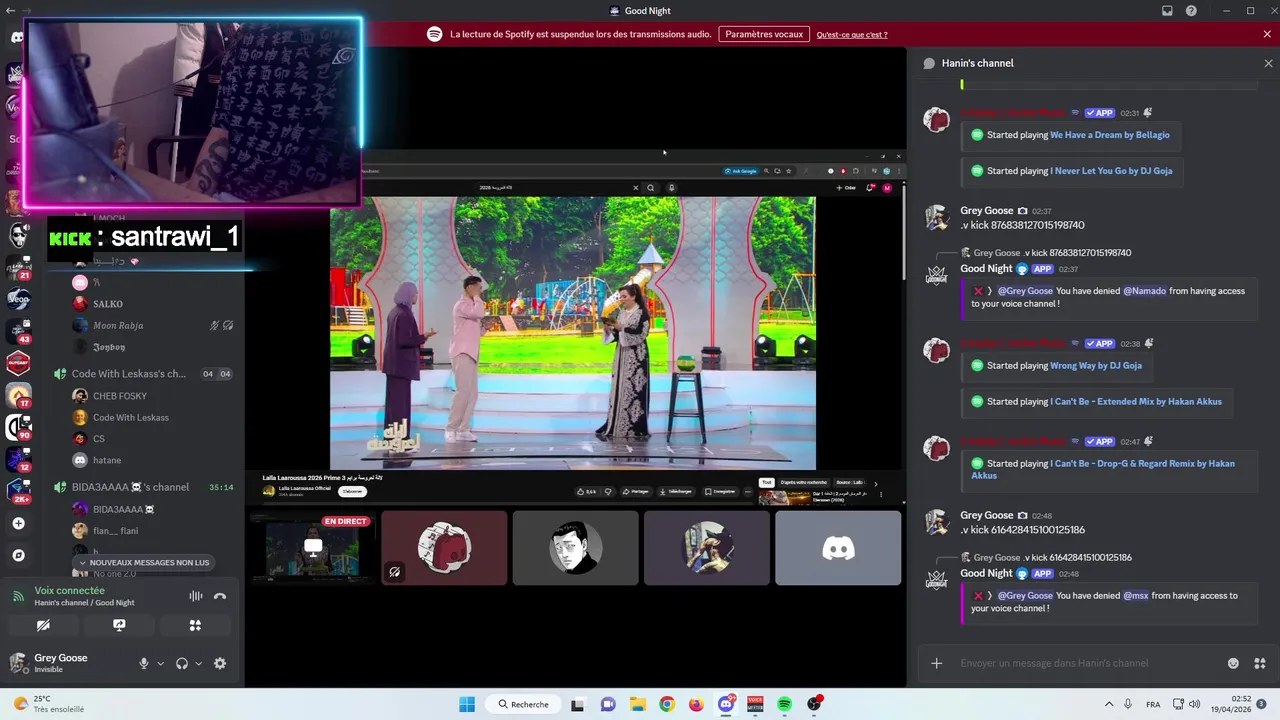
Task: Open the activities and soundboard button
Action: [195, 625]
